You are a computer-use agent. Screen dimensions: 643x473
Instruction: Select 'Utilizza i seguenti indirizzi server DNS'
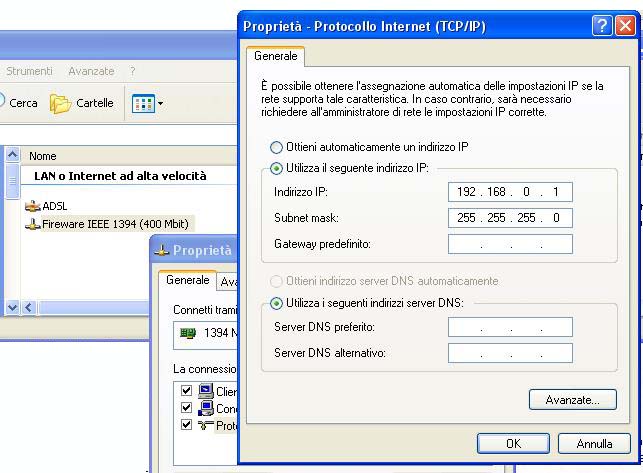click(277, 303)
